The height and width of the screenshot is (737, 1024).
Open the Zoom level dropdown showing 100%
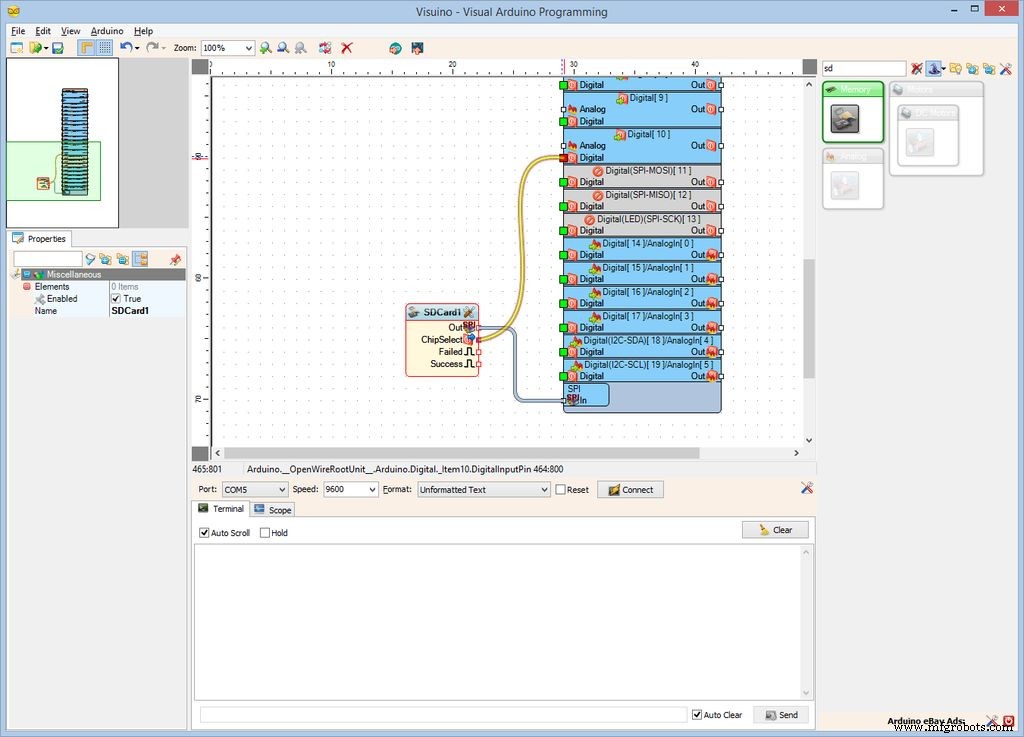pos(229,47)
